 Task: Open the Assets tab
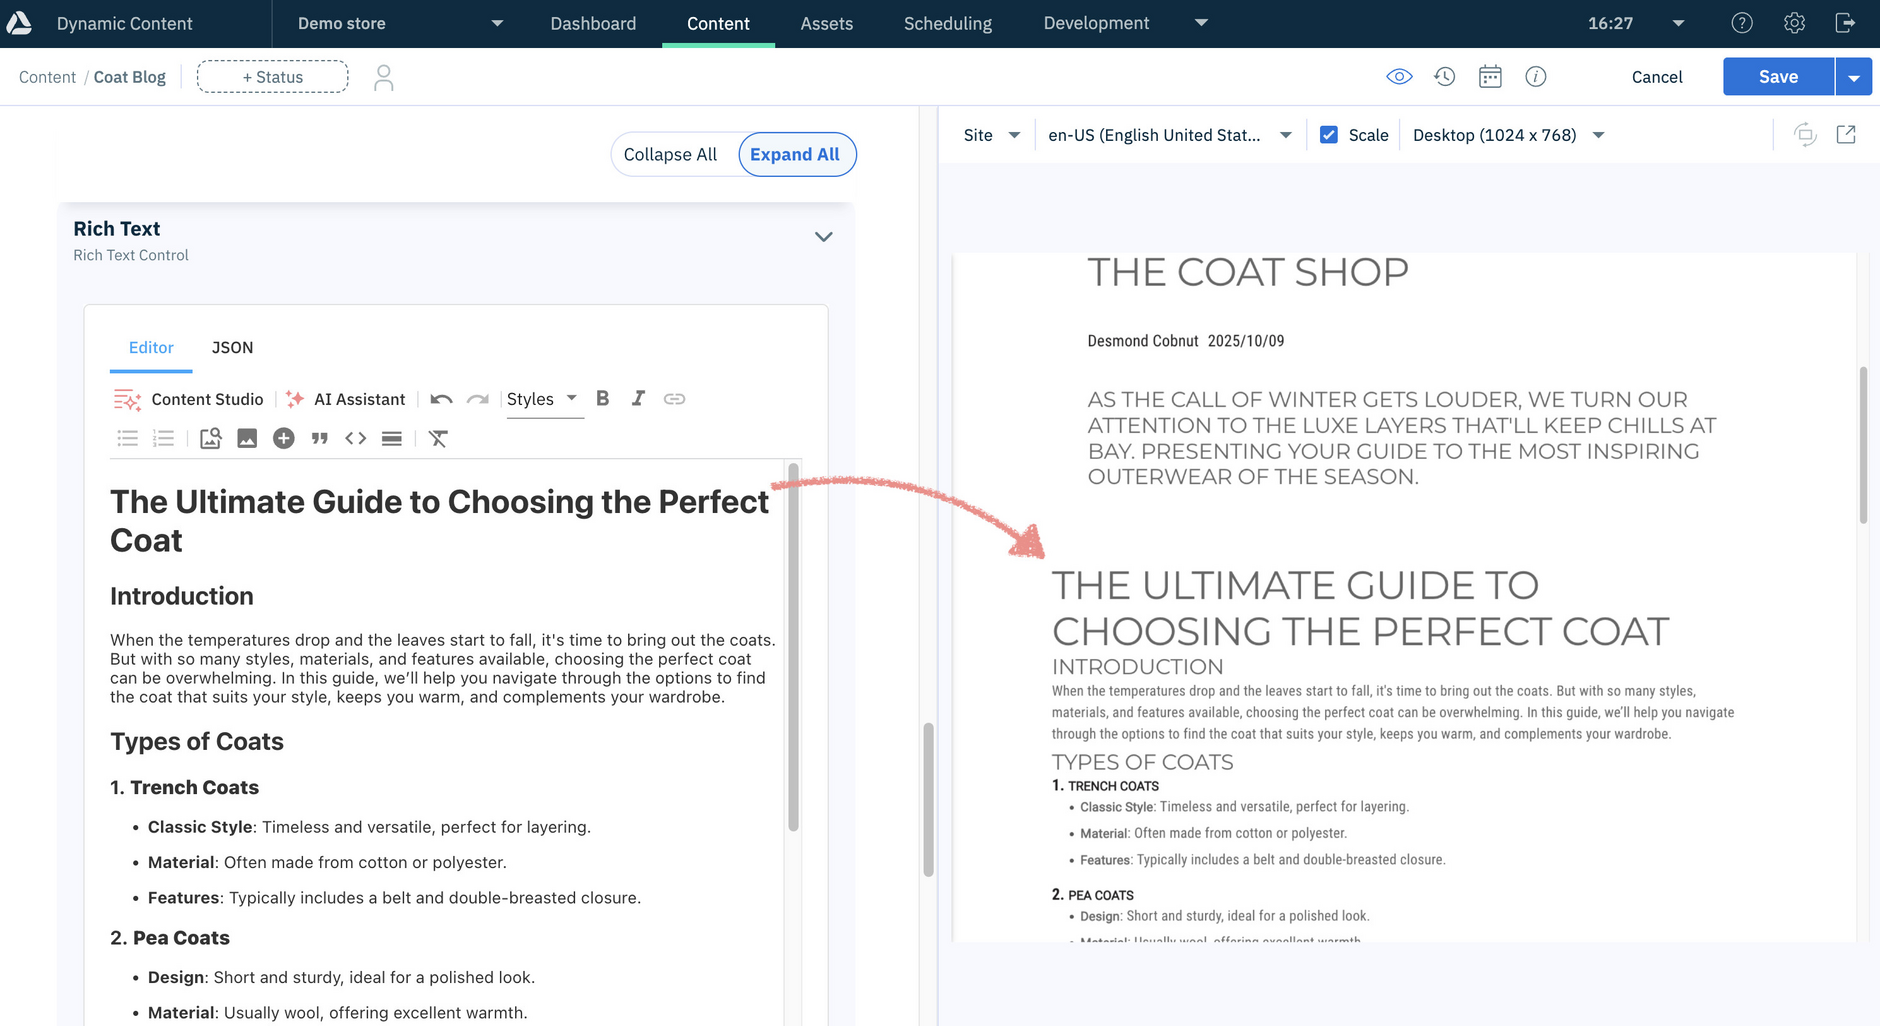(x=827, y=23)
